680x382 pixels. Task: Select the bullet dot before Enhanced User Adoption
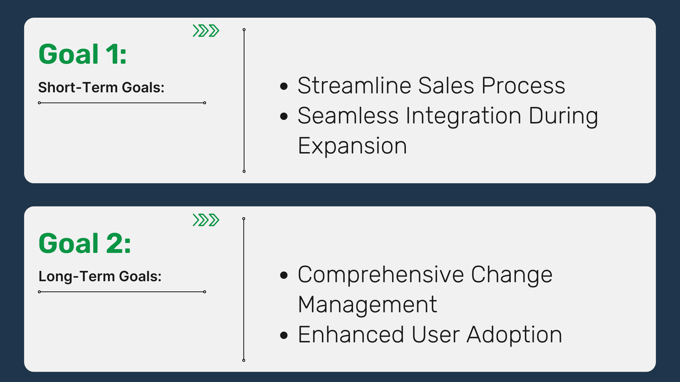(x=284, y=335)
